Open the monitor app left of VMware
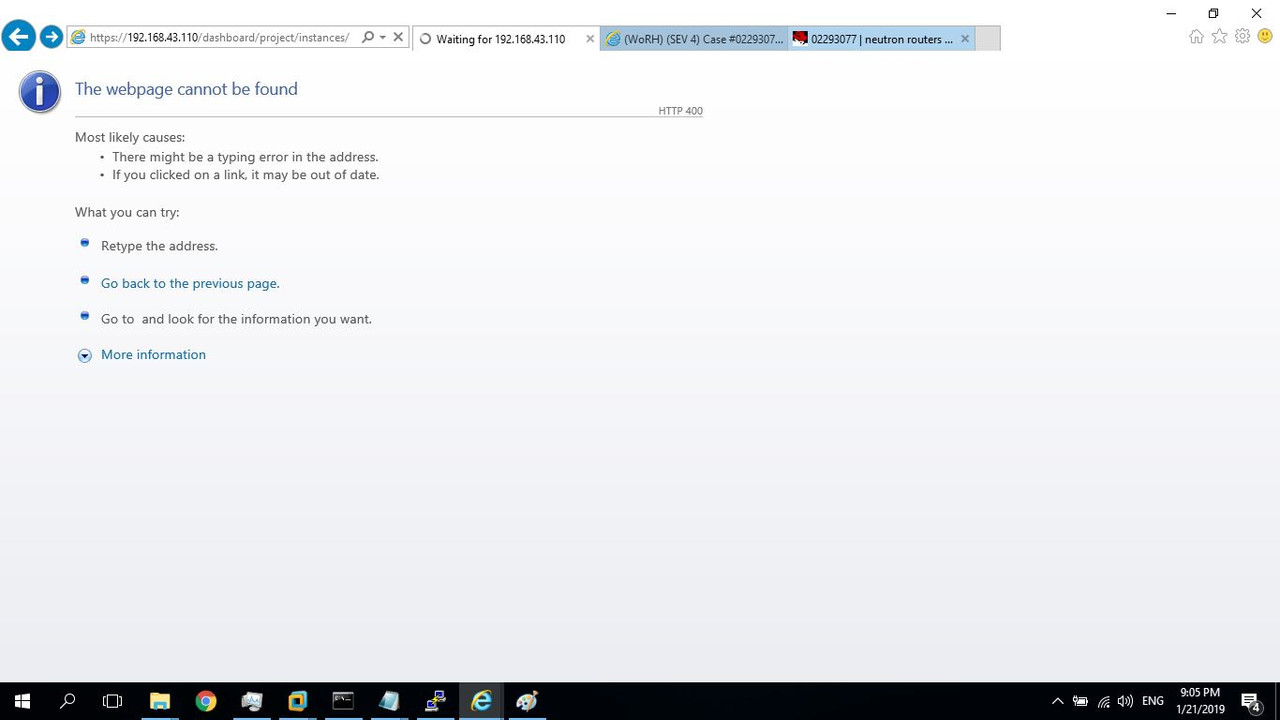This screenshot has height=720, width=1280. tap(252, 701)
